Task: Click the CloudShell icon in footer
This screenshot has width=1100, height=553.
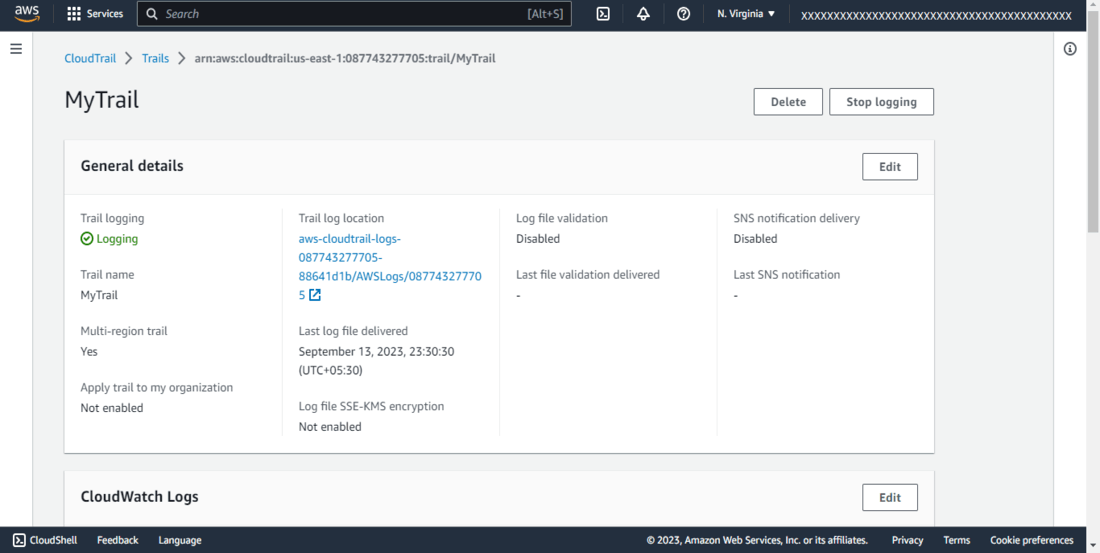Action: (x=20, y=540)
